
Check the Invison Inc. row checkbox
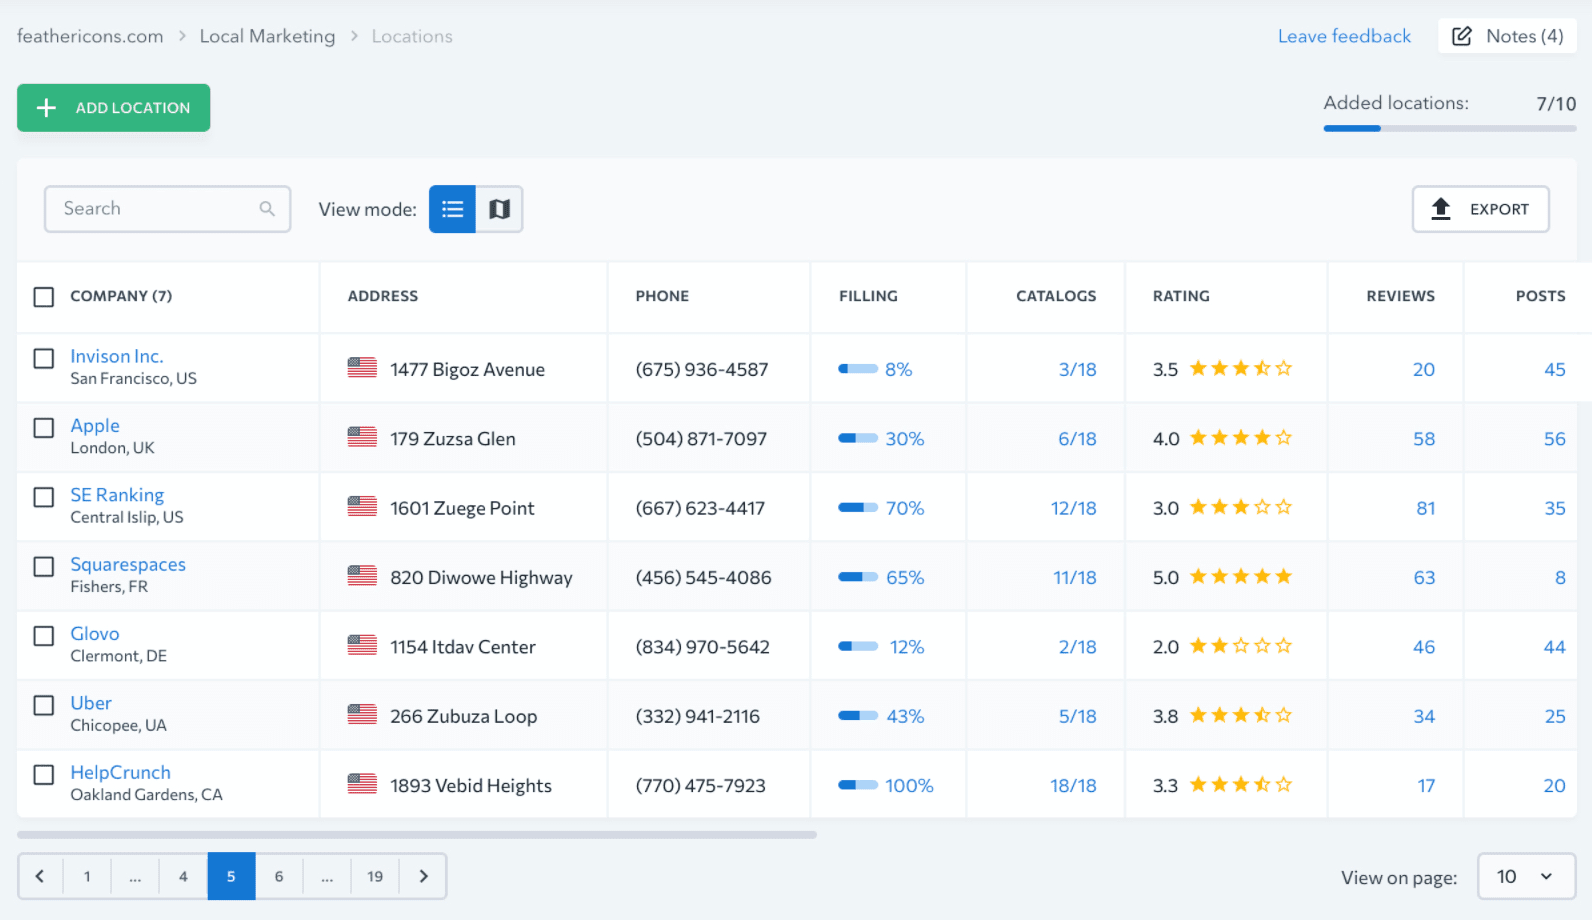[x=44, y=358]
